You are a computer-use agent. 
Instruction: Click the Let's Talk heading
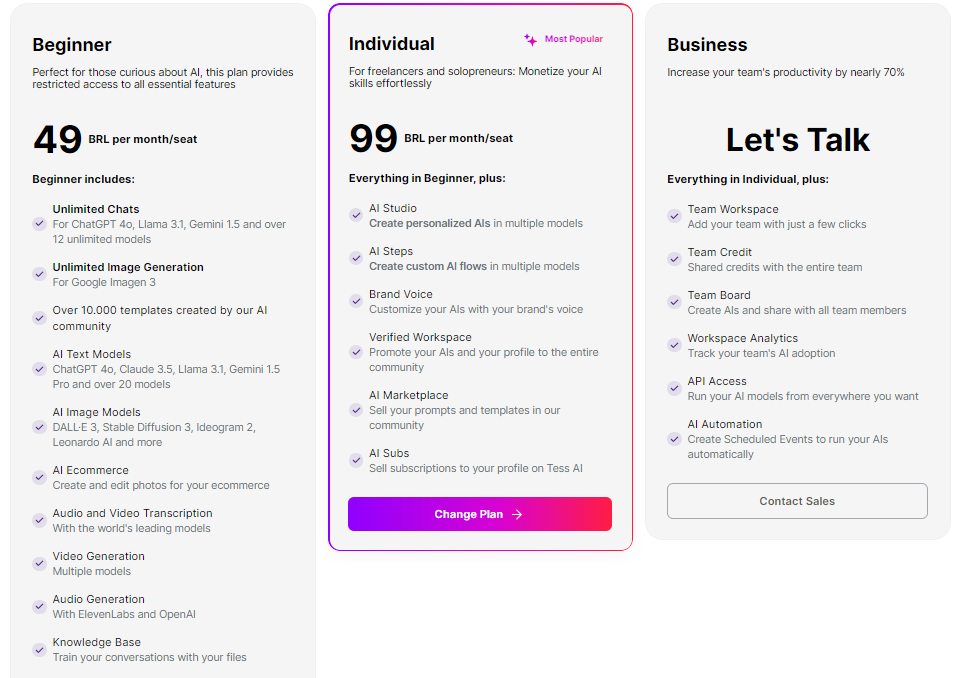[x=797, y=140]
